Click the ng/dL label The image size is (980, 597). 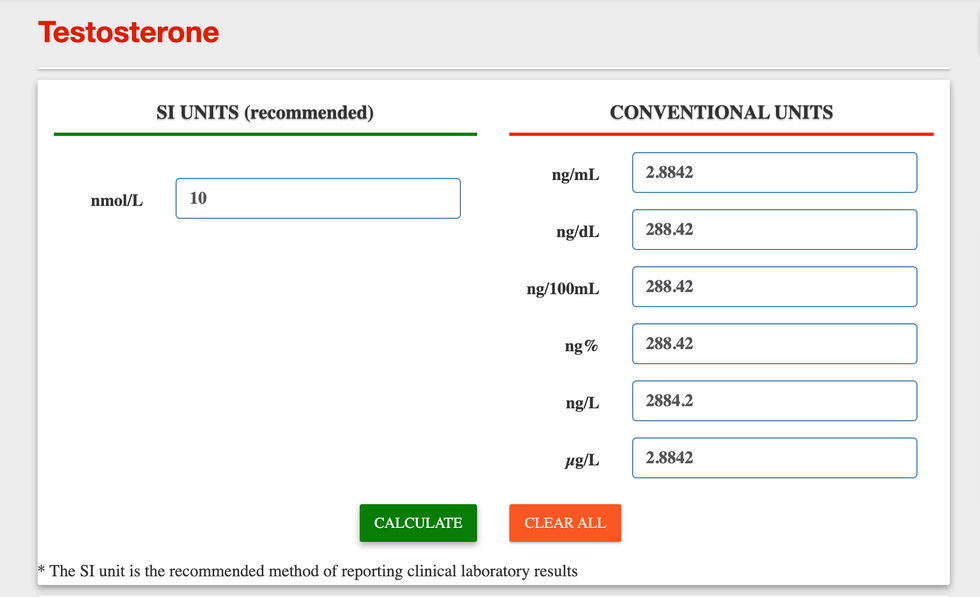(x=578, y=232)
